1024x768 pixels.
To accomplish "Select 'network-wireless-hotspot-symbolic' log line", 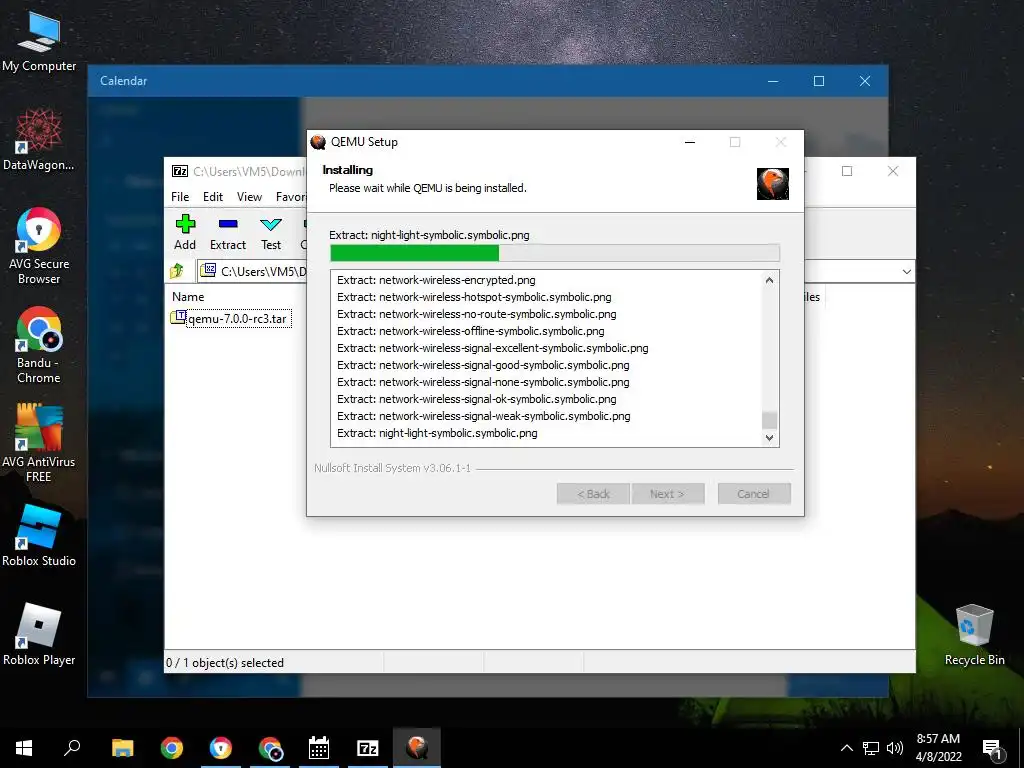I will tap(474, 297).
